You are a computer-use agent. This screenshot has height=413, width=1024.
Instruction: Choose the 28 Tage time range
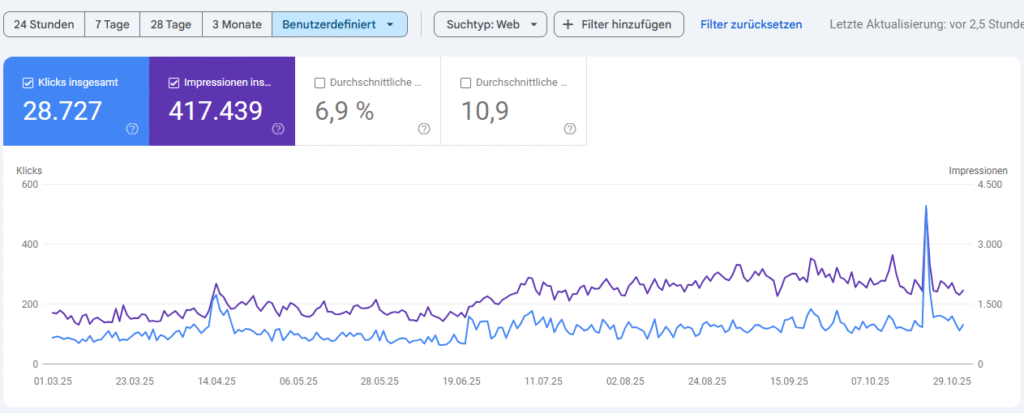click(x=170, y=24)
